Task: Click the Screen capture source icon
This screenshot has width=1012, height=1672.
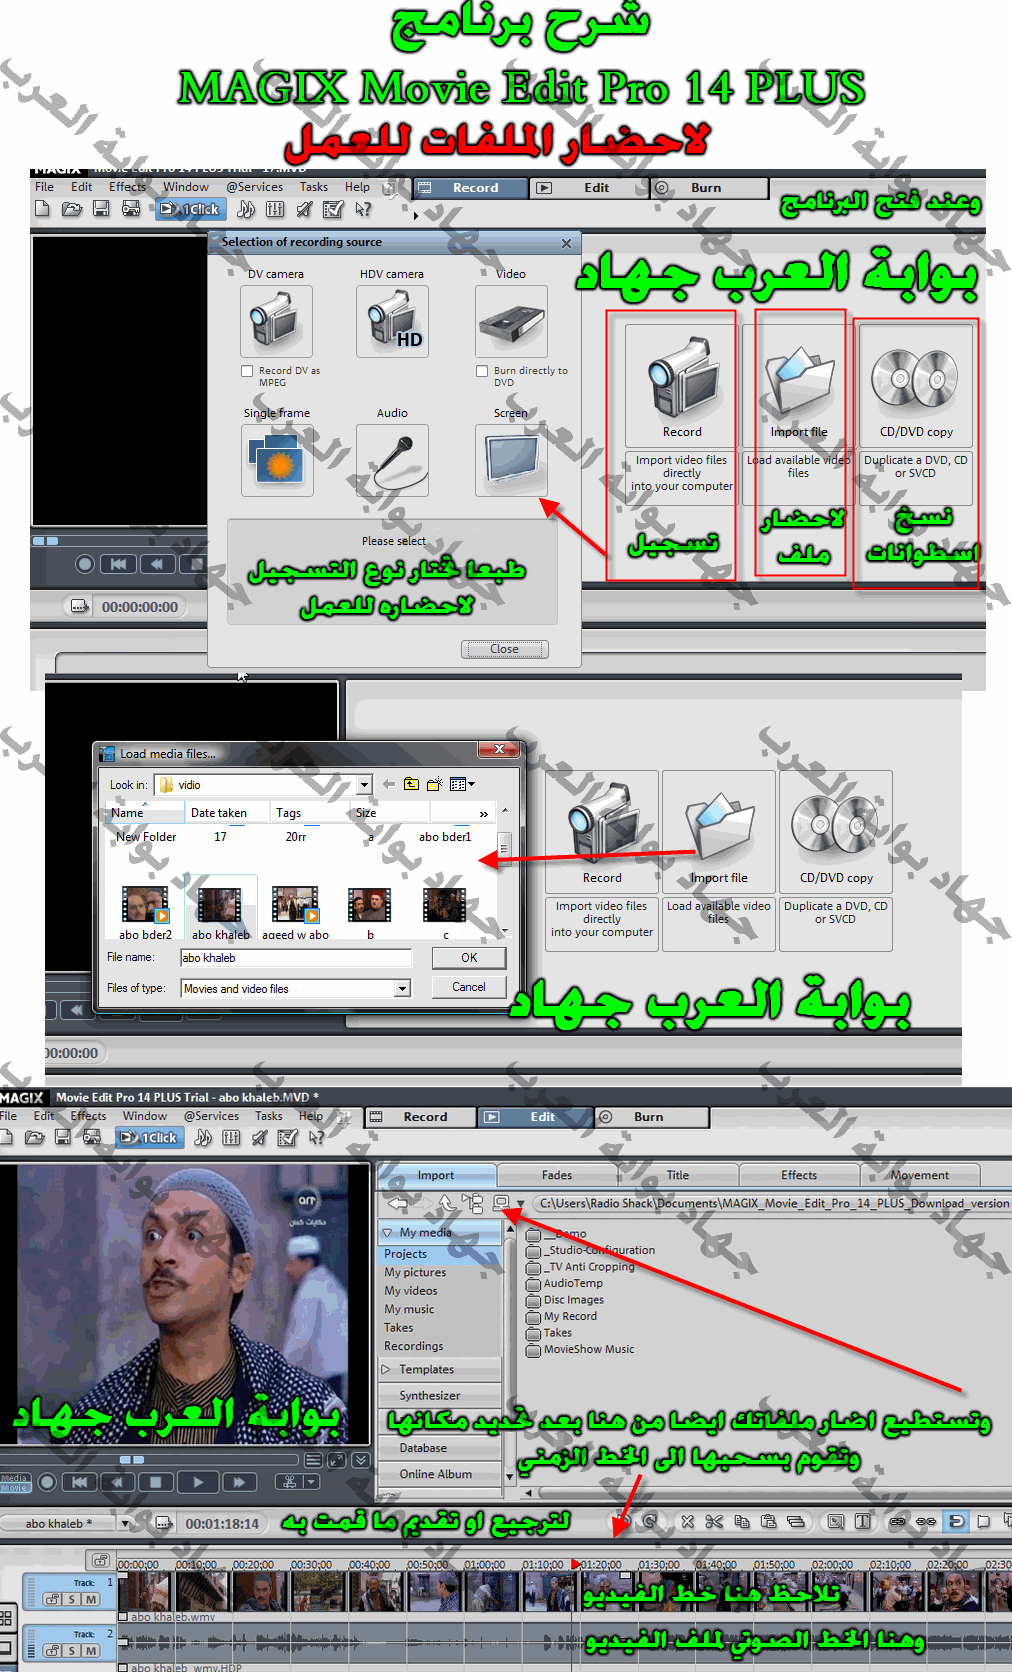Action: tap(511, 460)
